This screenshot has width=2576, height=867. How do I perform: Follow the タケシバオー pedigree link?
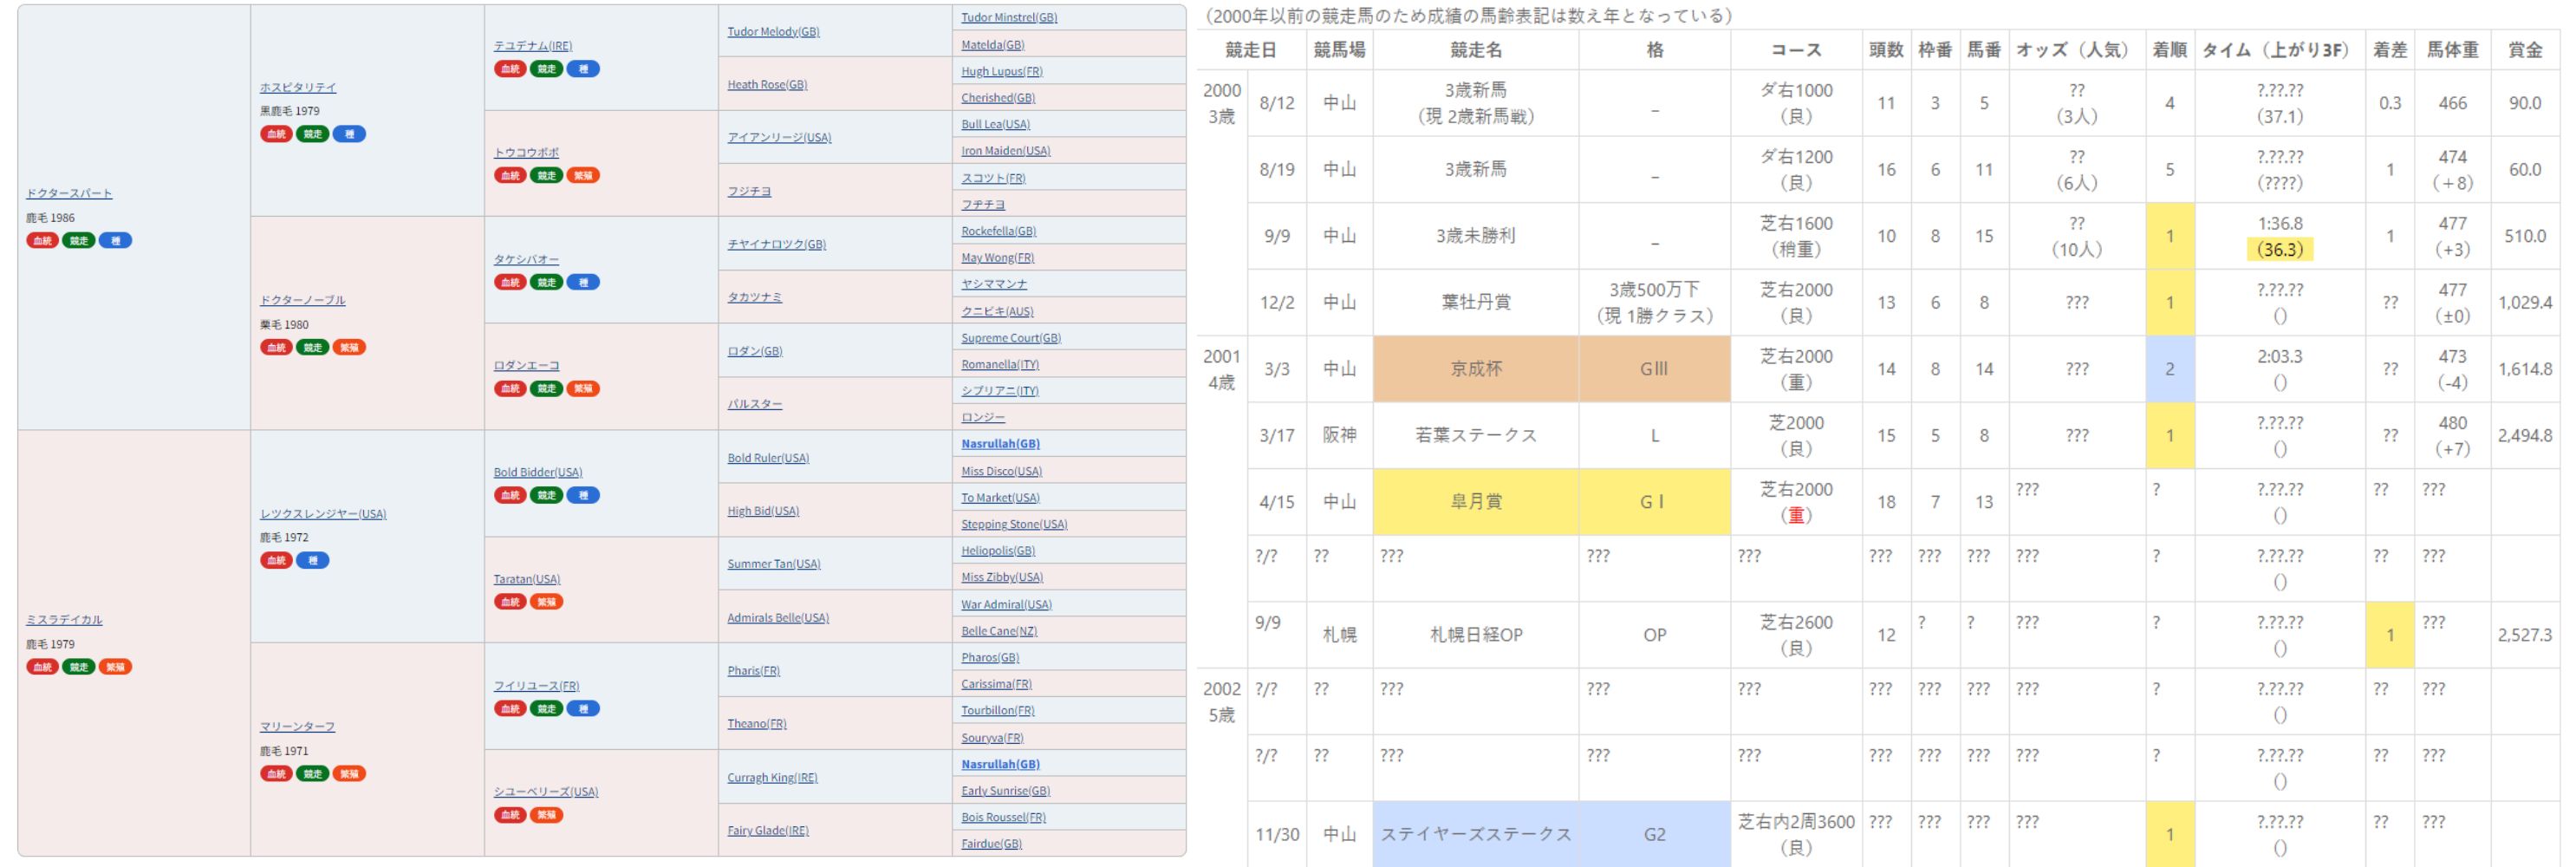(x=526, y=259)
